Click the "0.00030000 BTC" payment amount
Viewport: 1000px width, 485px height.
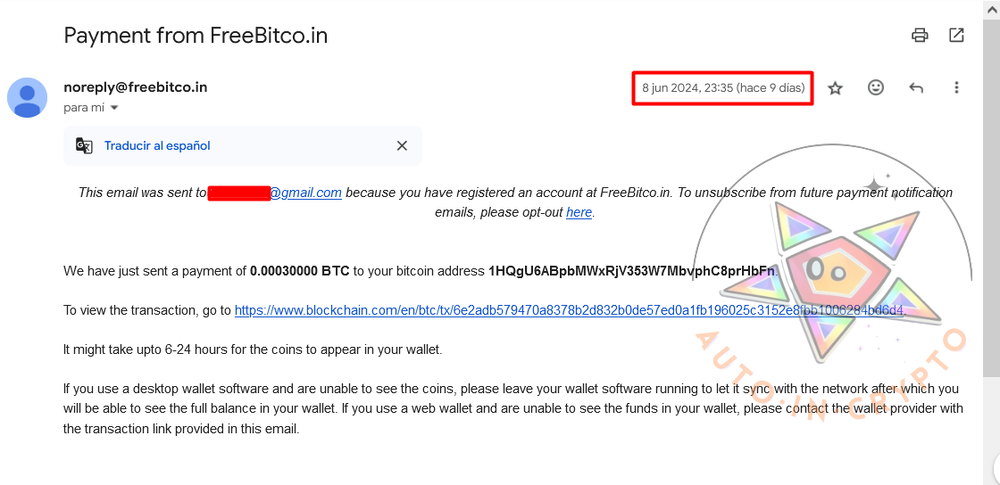point(299,271)
